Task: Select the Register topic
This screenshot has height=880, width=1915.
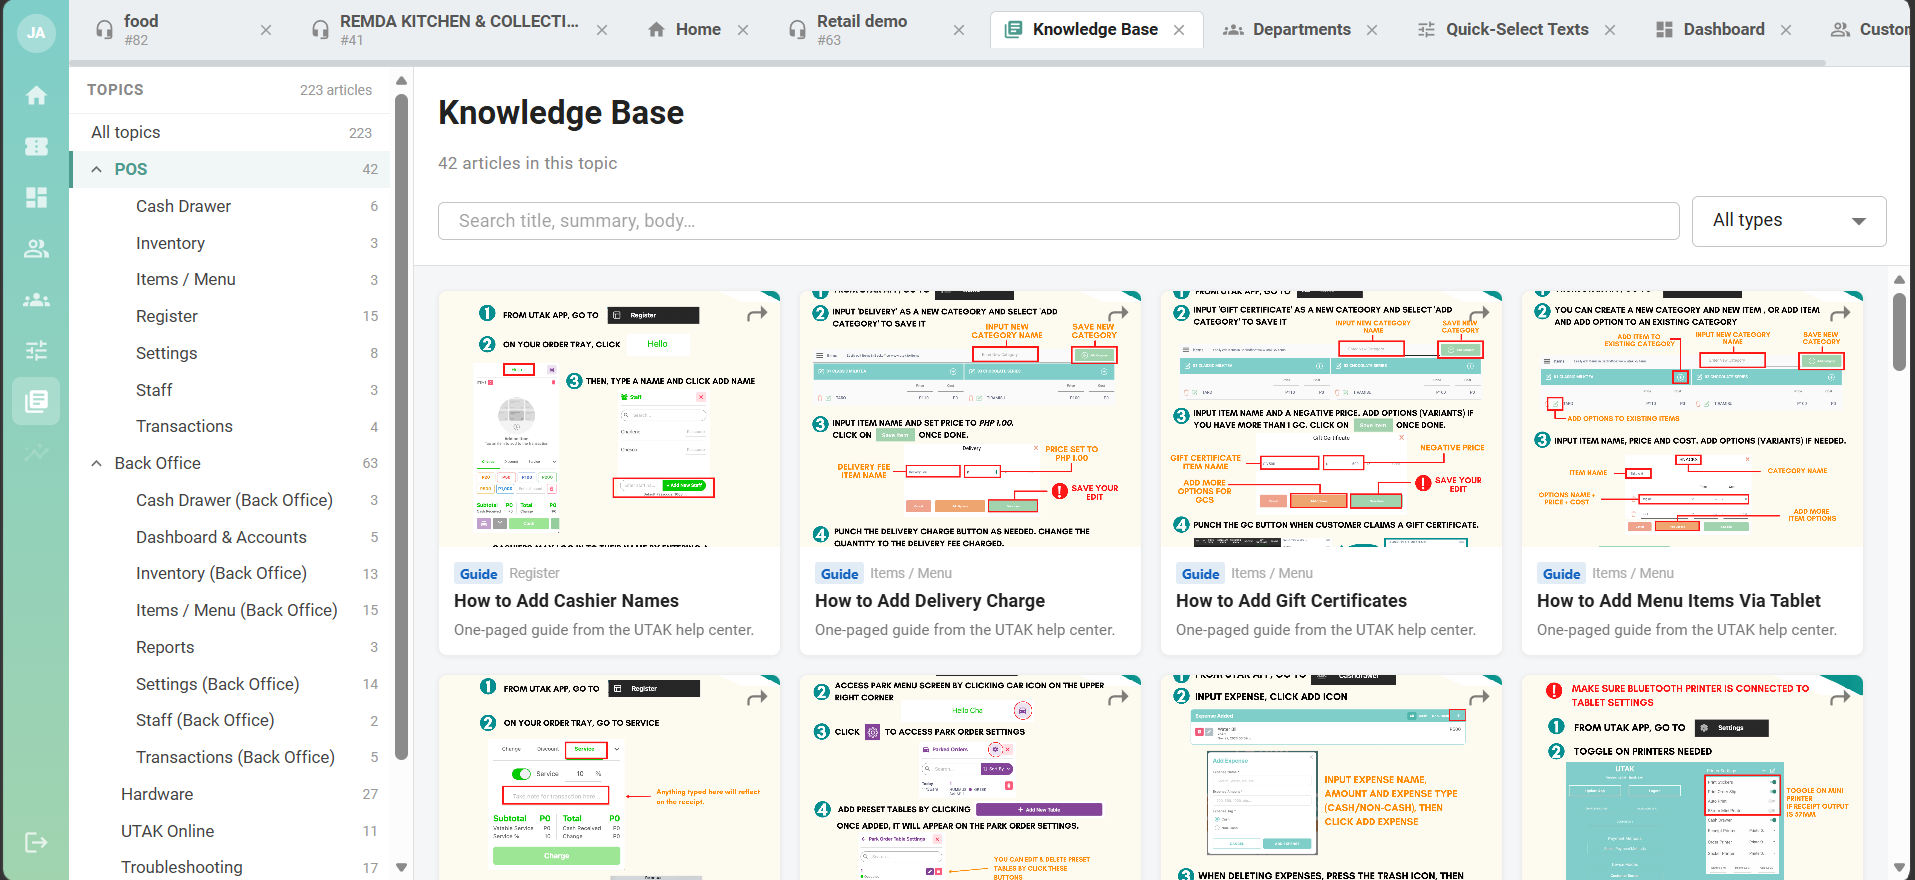Action: click(230, 316)
